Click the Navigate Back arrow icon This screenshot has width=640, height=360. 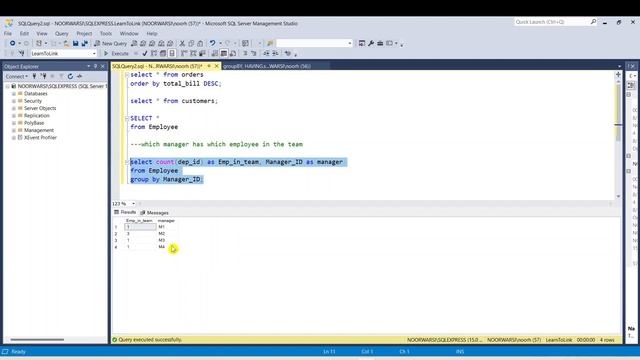pos(13,43)
